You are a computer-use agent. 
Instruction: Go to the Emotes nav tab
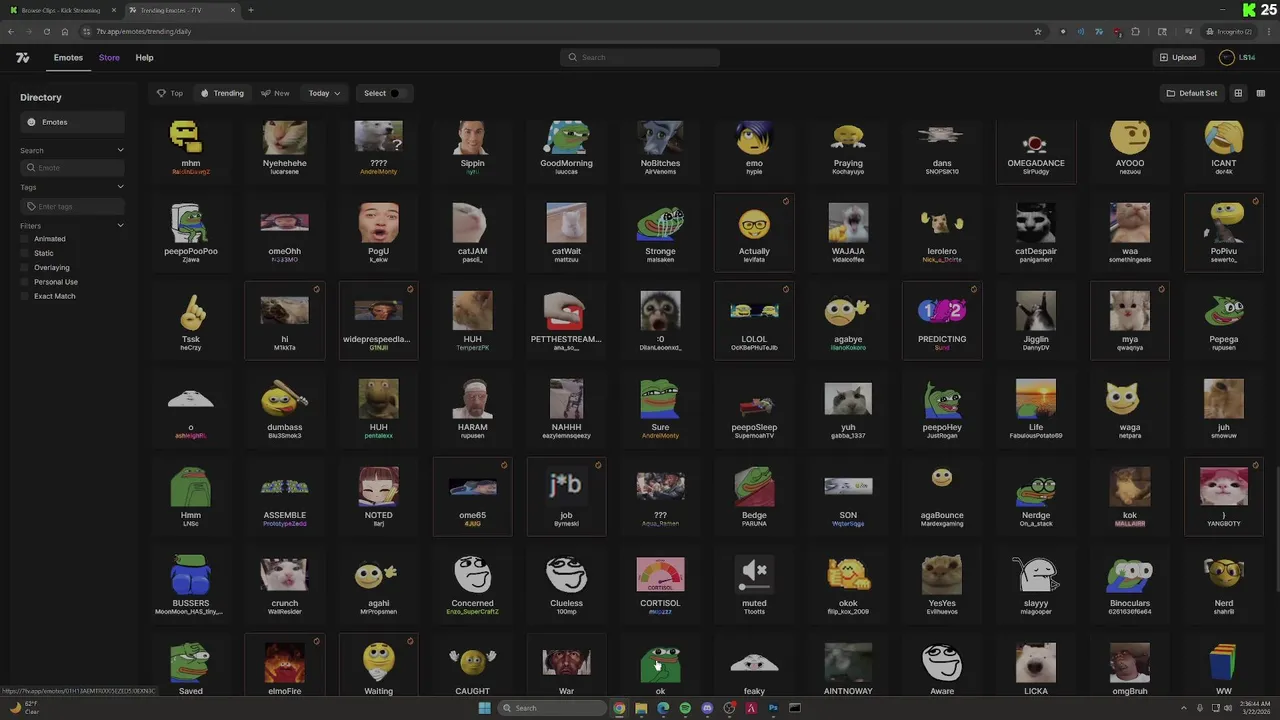click(x=68, y=58)
